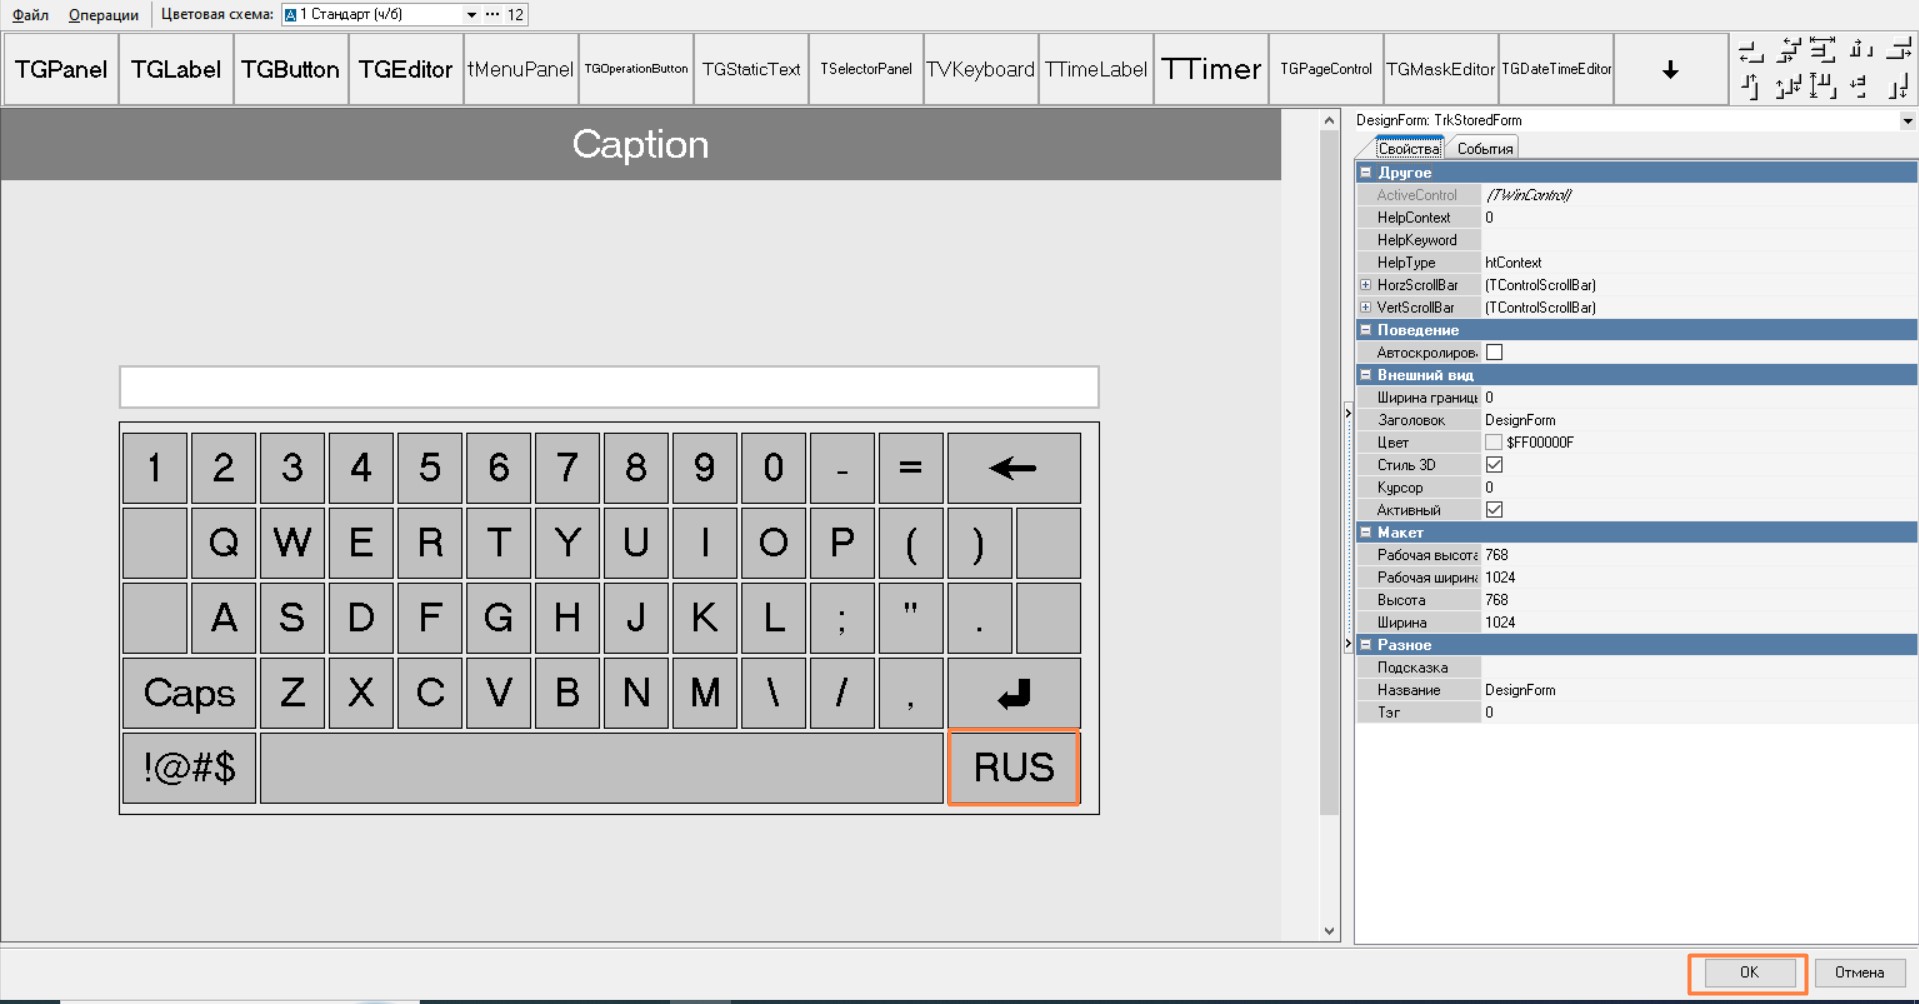The width and height of the screenshot is (1919, 1004).
Task: Click the equalize widths alignment icon
Action: (1823, 50)
